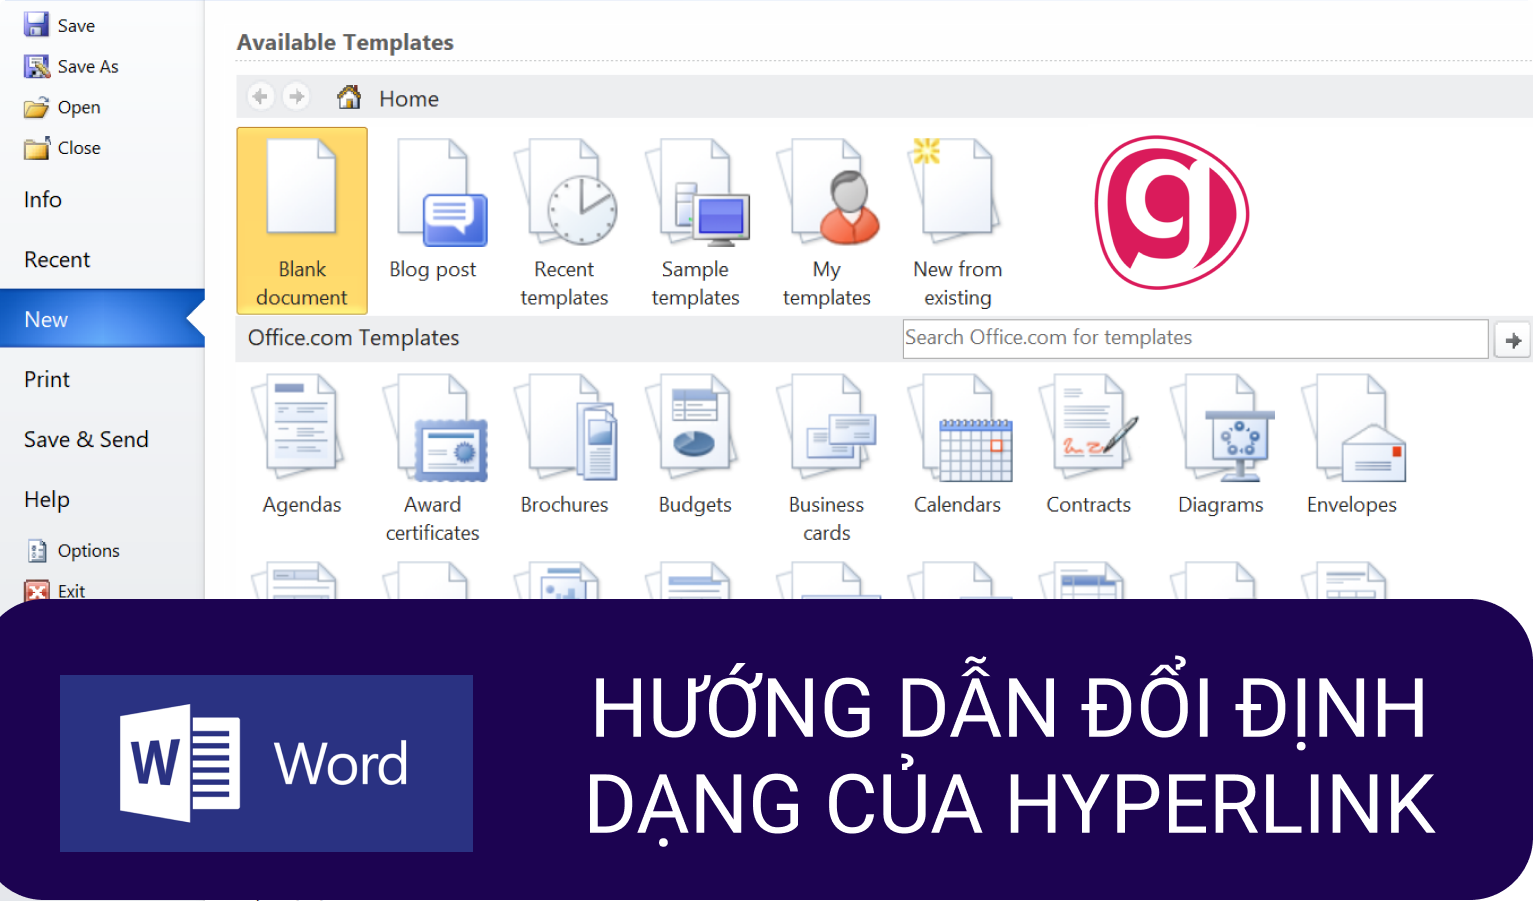1533x901 pixels.
Task: Switch to the Print tab
Action: tap(47, 379)
